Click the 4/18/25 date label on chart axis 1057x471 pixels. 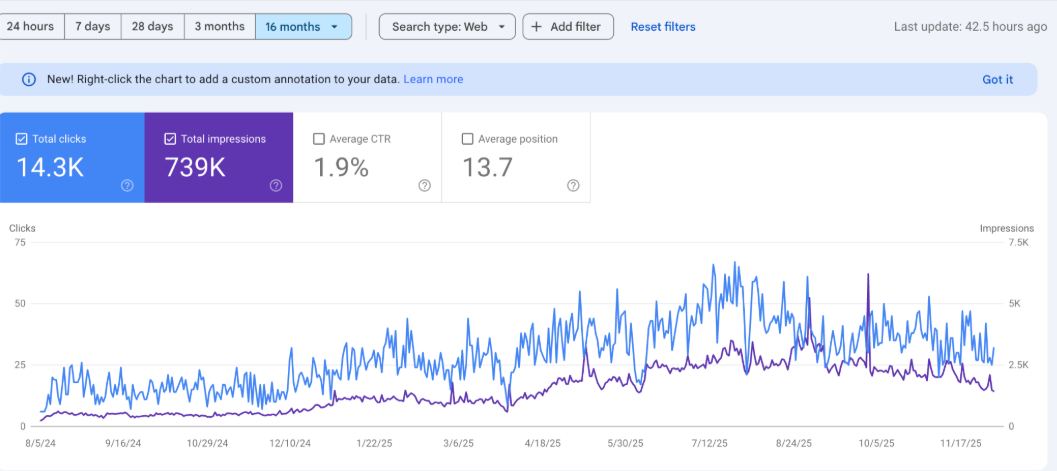click(x=541, y=443)
